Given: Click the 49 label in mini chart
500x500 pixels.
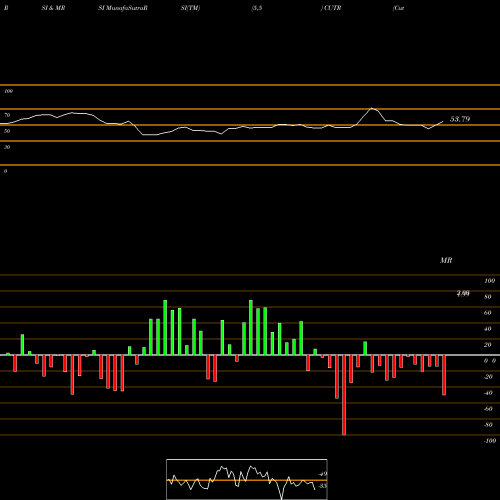Looking at the screenshot, I should [x=323, y=474].
